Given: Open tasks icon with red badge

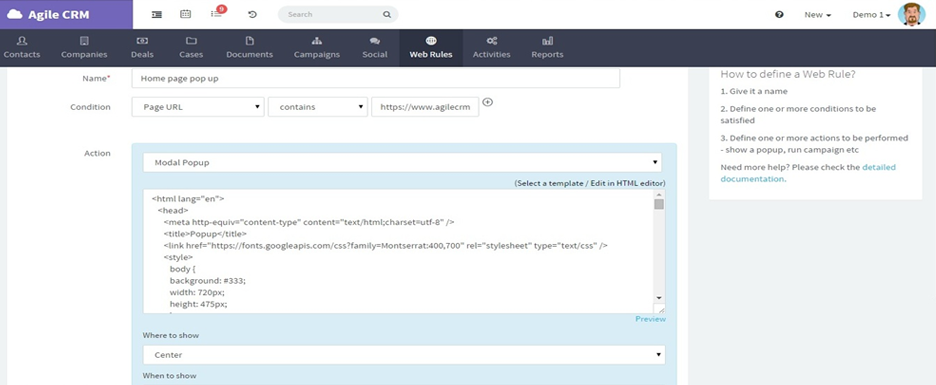Looking at the screenshot, I should tap(217, 13).
